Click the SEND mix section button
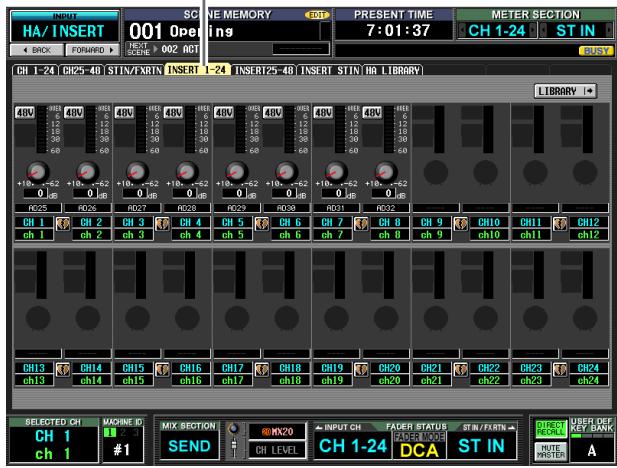 (189, 446)
